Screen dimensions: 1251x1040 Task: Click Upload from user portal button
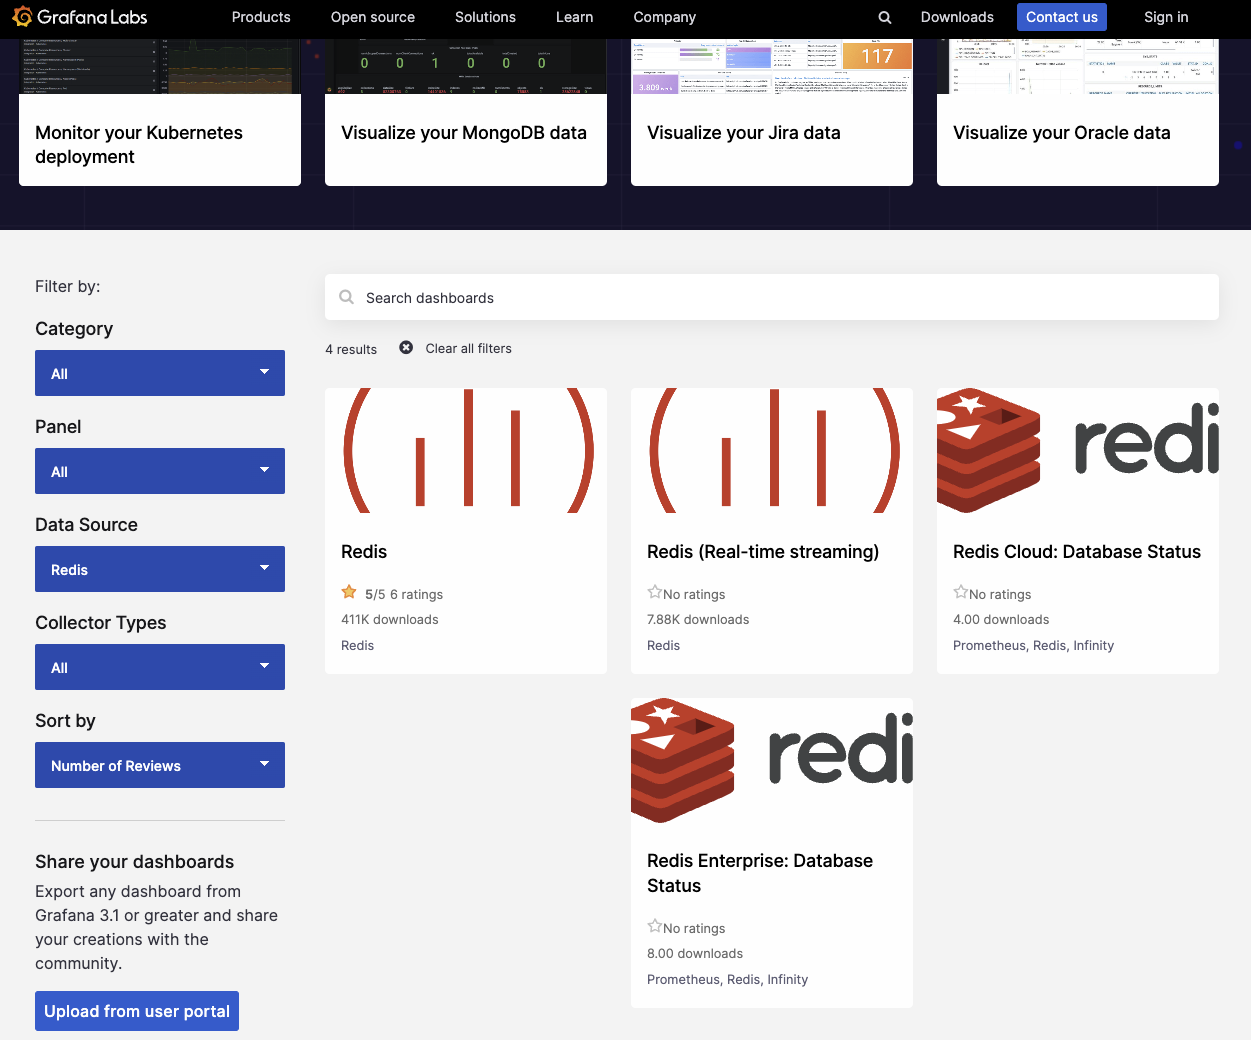137,1011
